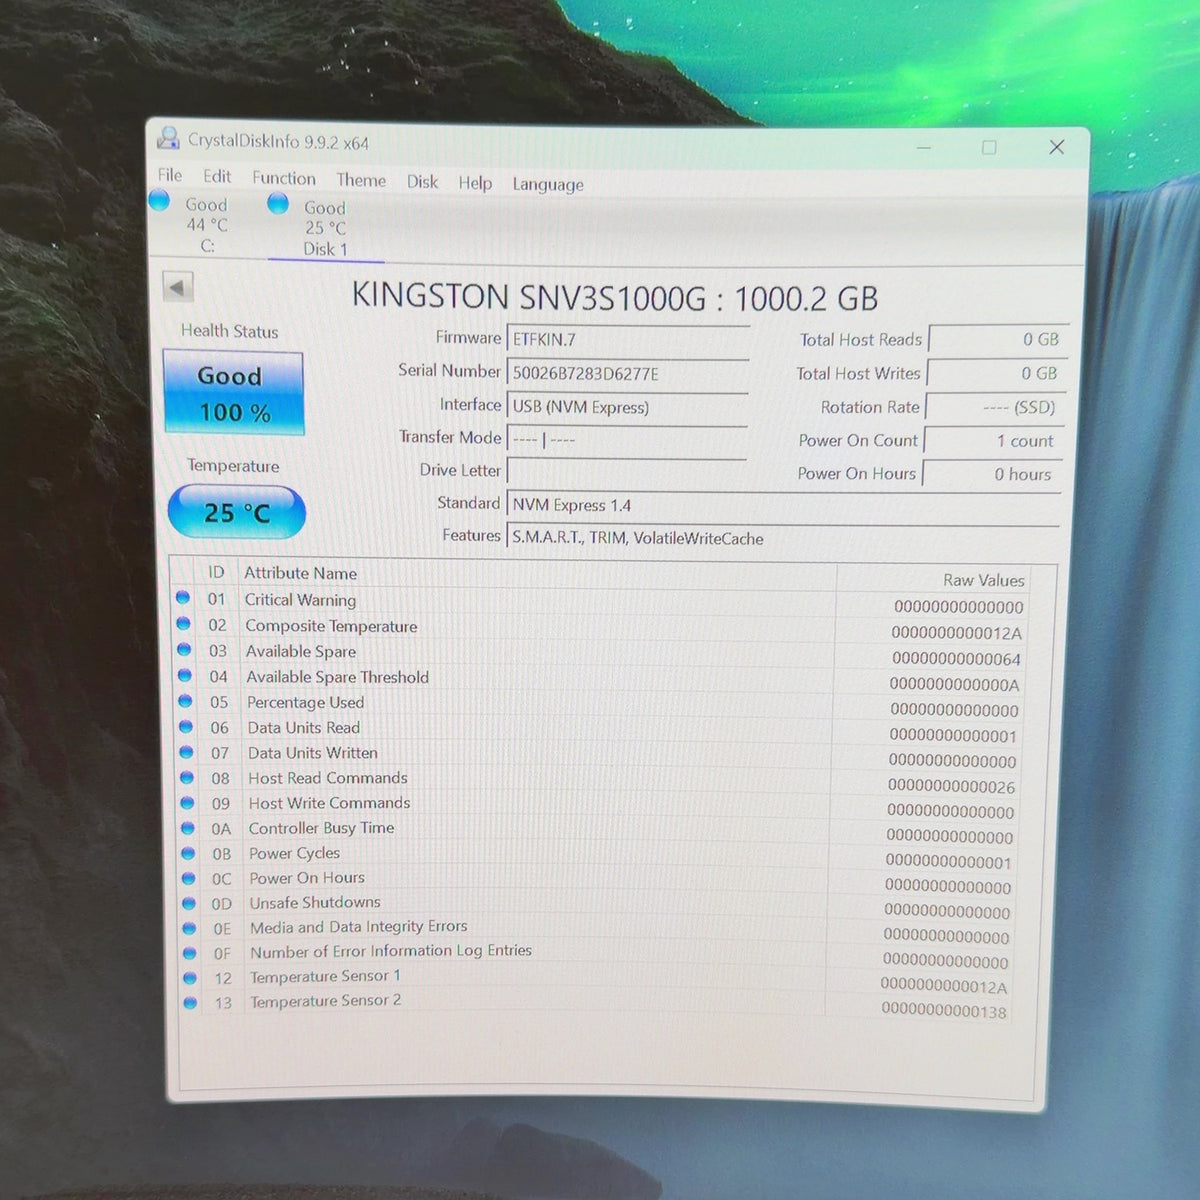Select the Controller Busy Time attribute text

[x=321, y=828]
